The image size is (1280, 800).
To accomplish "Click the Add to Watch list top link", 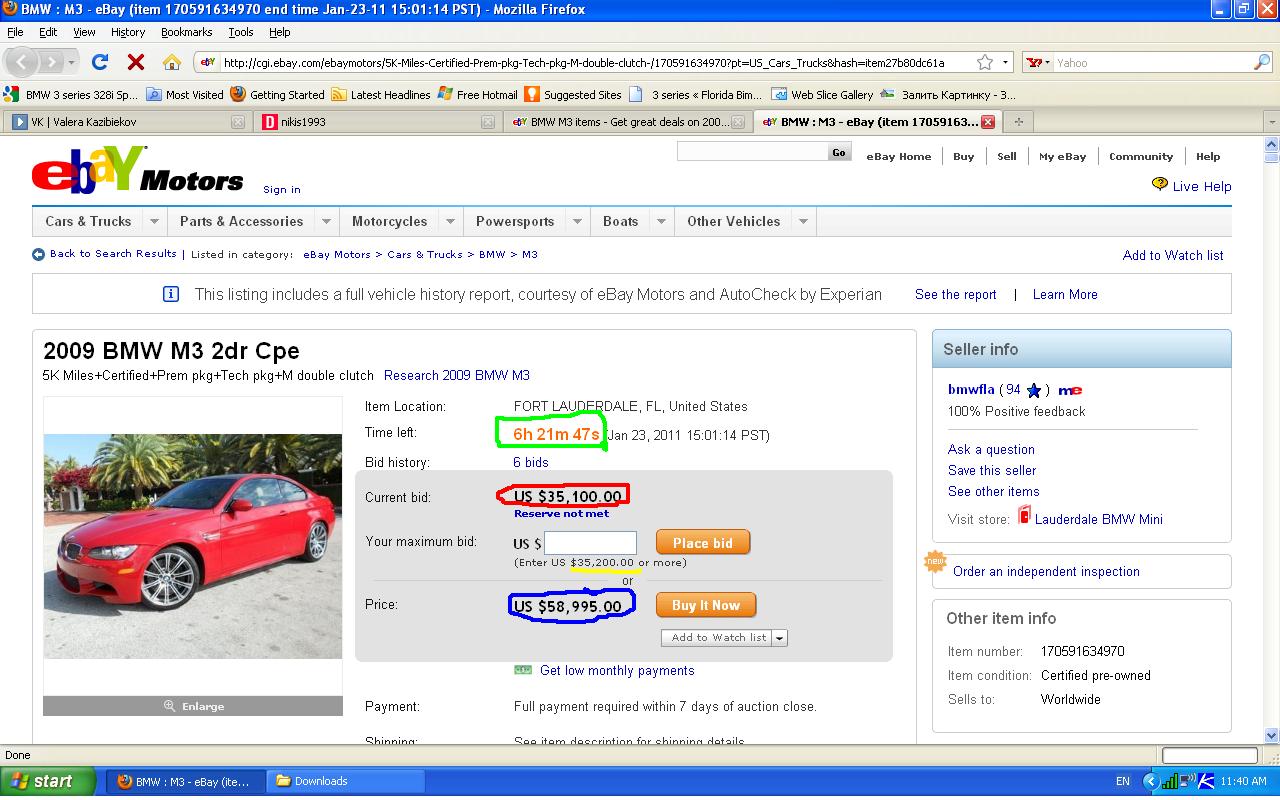I will click(1173, 255).
